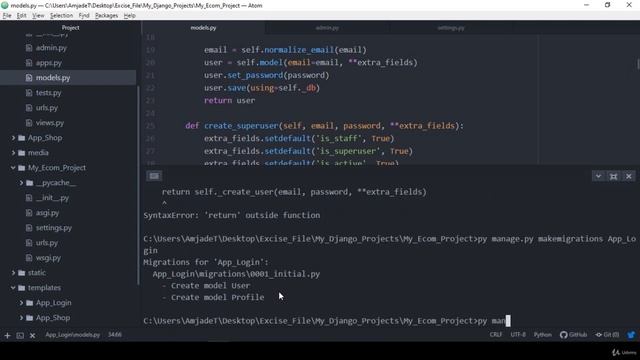Expand the static folder chevron
The height and width of the screenshot is (360, 640).
(x=13, y=273)
